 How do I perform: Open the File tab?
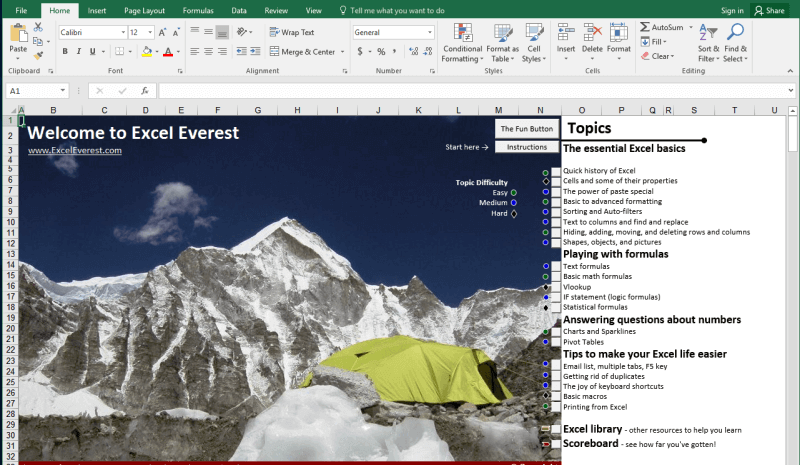coord(21,10)
